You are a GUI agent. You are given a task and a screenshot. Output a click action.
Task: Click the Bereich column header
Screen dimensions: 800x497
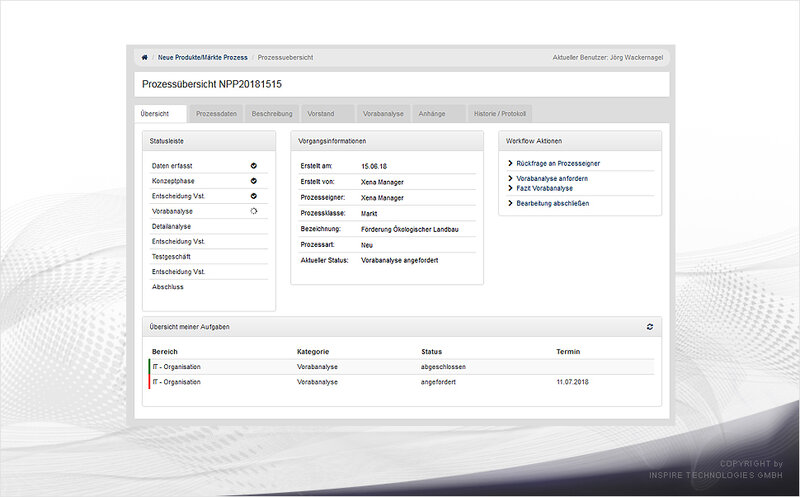coord(165,352)
